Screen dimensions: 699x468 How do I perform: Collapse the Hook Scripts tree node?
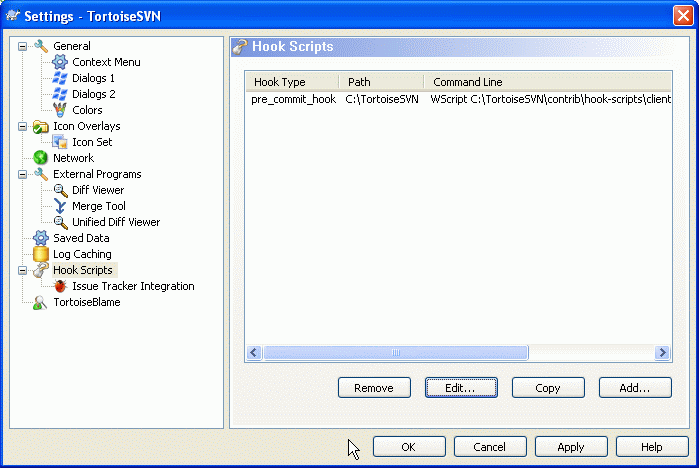22,271
